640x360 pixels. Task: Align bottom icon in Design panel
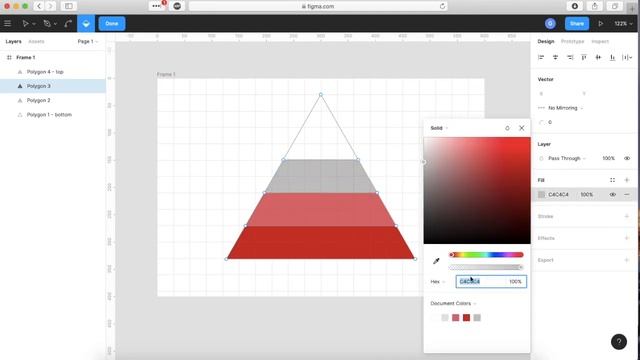point(613,58)
